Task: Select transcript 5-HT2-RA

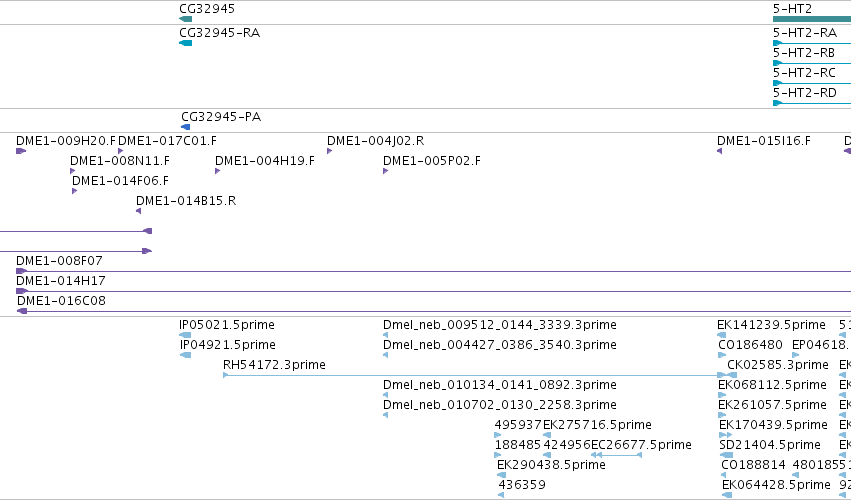Action: [805, 33]
